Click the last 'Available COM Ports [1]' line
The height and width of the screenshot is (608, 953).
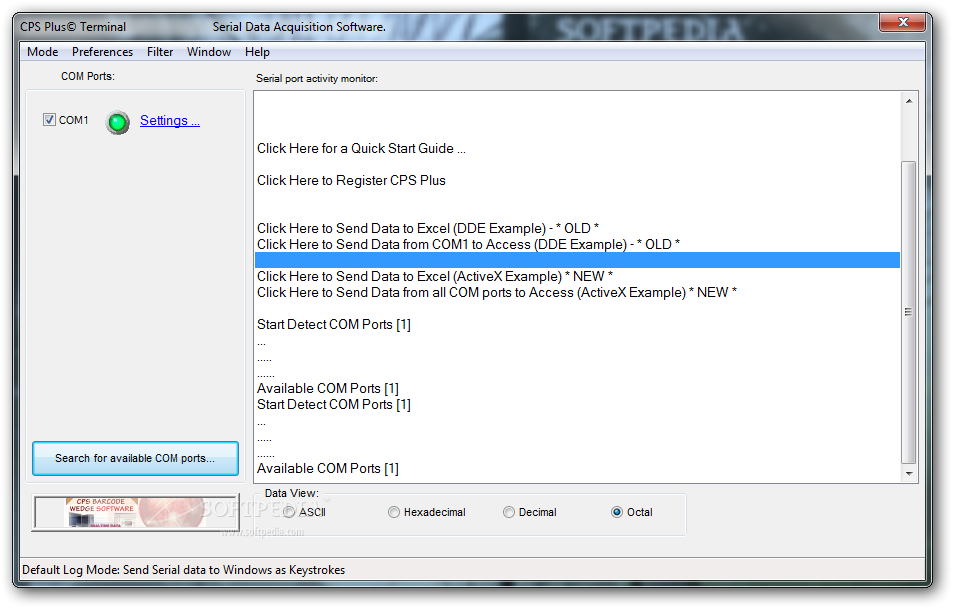328,469
